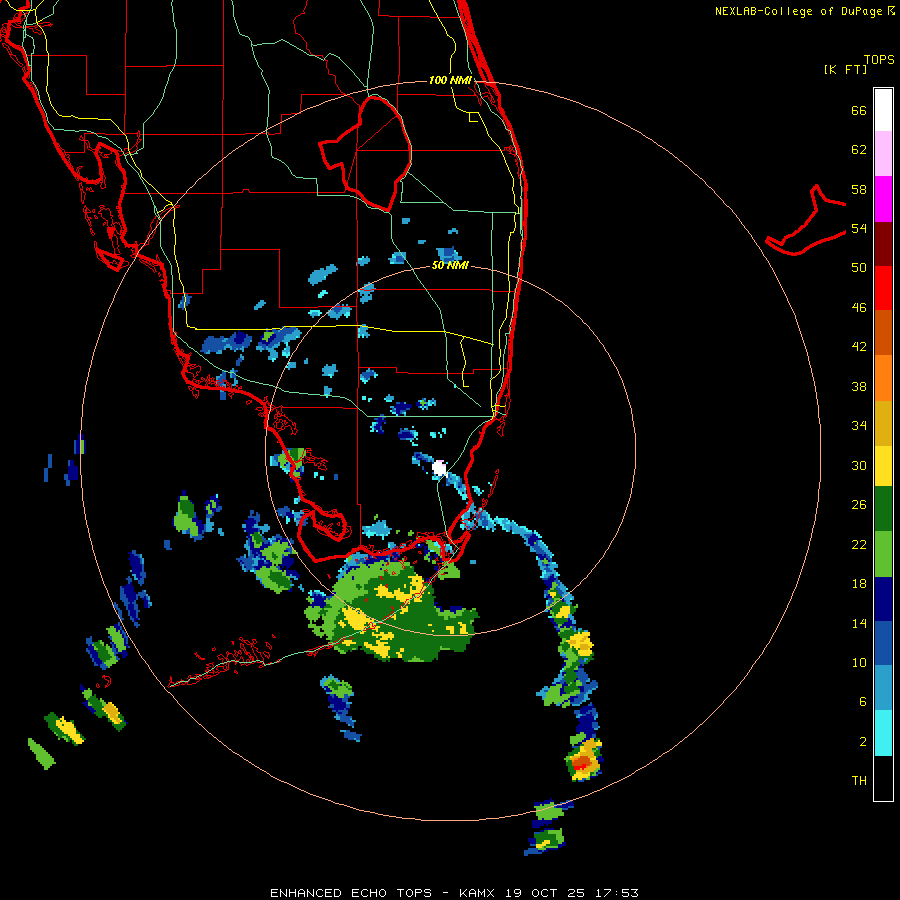
Task: Click the [K FT] units label
Action: tap(846, 70)
